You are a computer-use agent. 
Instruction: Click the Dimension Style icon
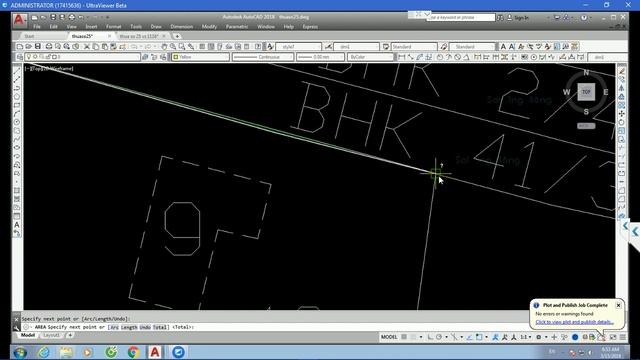point(328,47)
